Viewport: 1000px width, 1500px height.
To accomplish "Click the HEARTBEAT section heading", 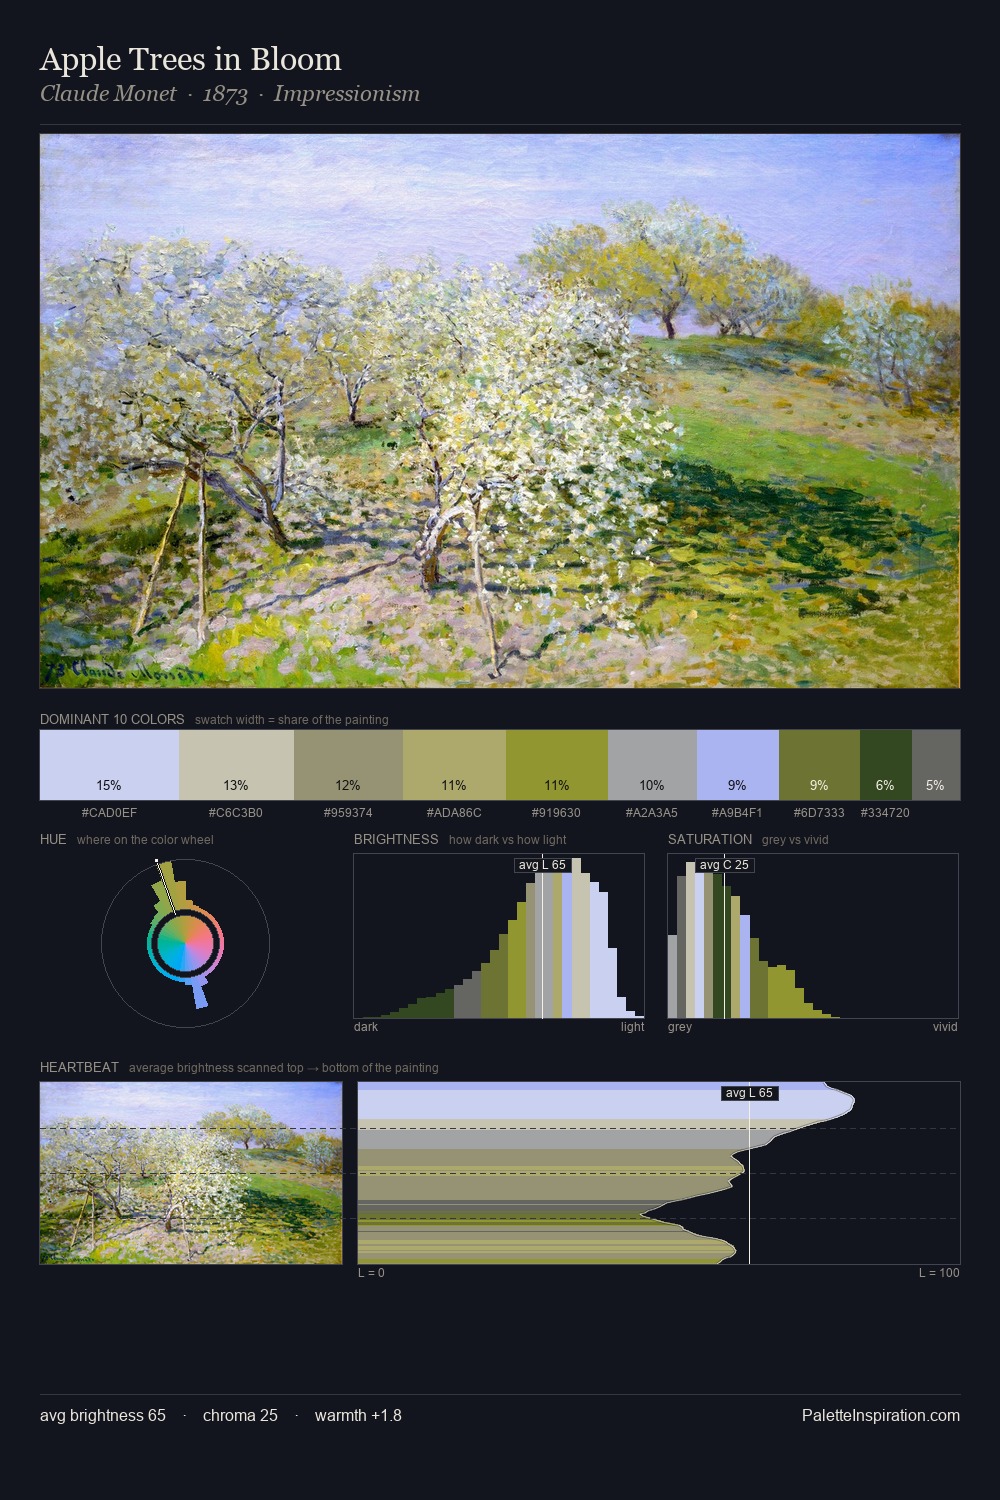I will point(79,1067).
